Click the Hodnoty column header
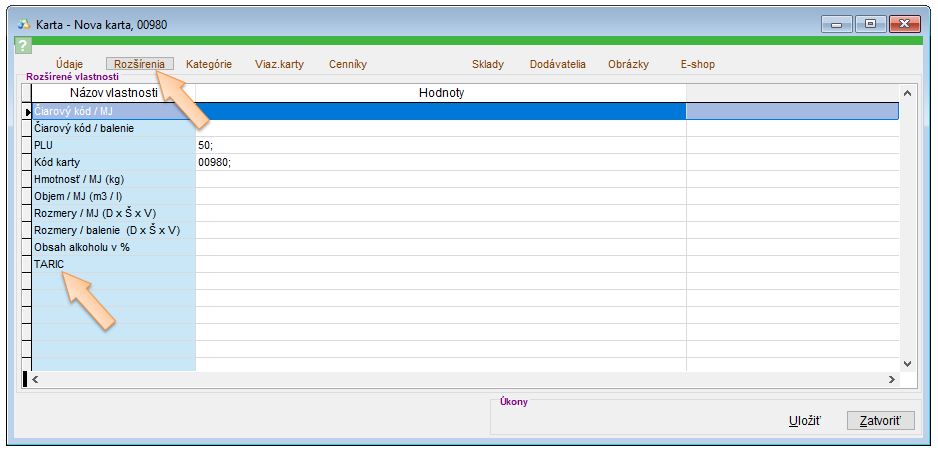The height and width of the screenshot is (453, 938). [440, 93]
